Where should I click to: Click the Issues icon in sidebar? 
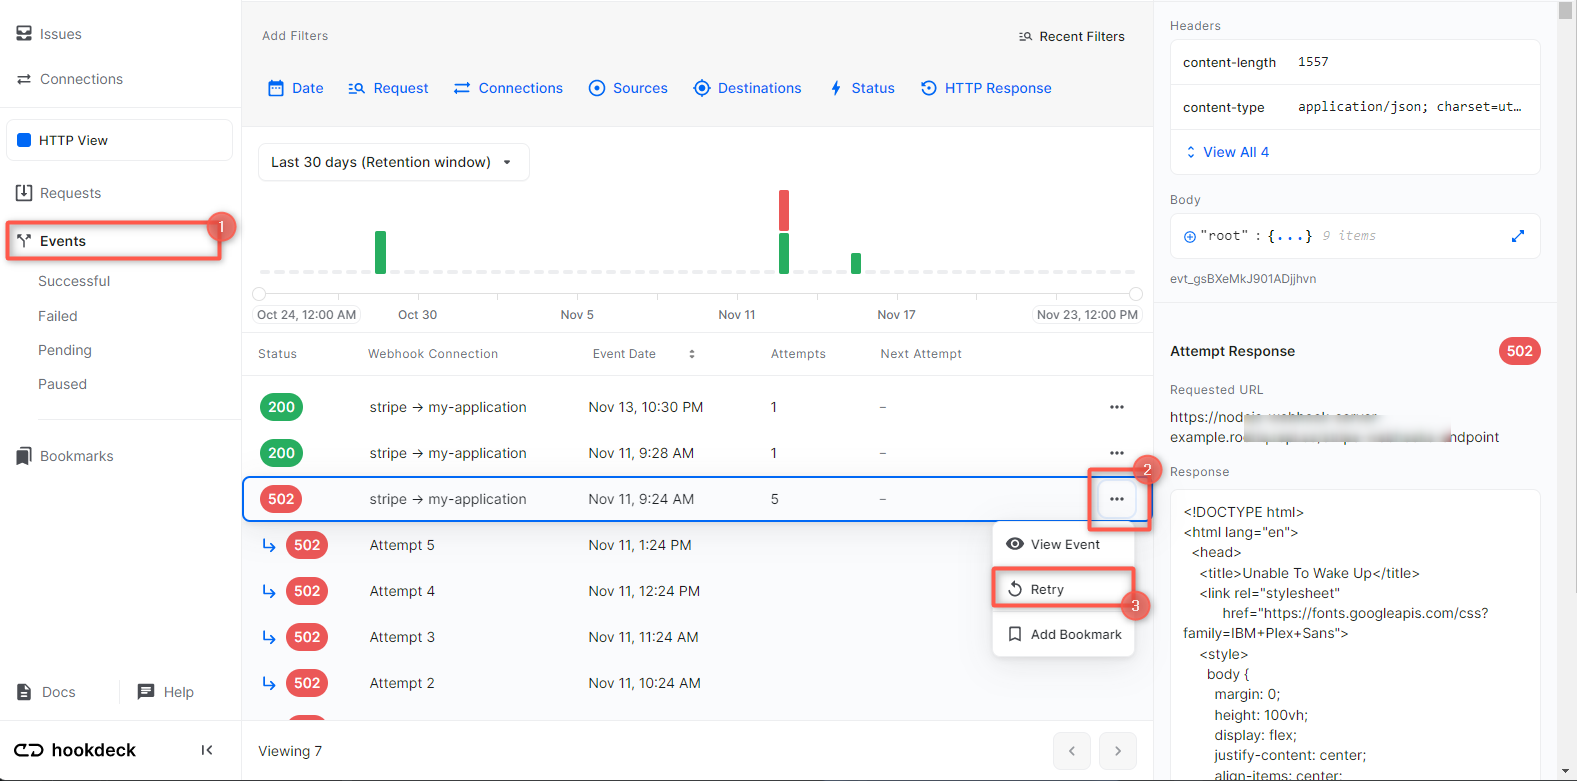tap(24, 34)
